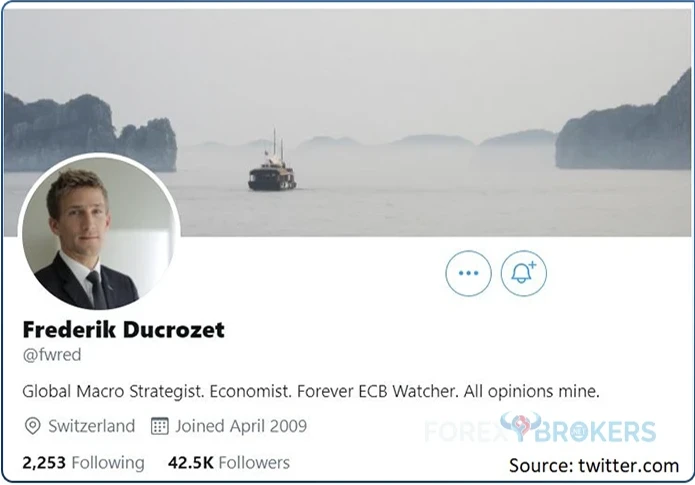695x485 pixels.
Task: Click the Joined April 2009 text
Action: [x=241, y=426]
